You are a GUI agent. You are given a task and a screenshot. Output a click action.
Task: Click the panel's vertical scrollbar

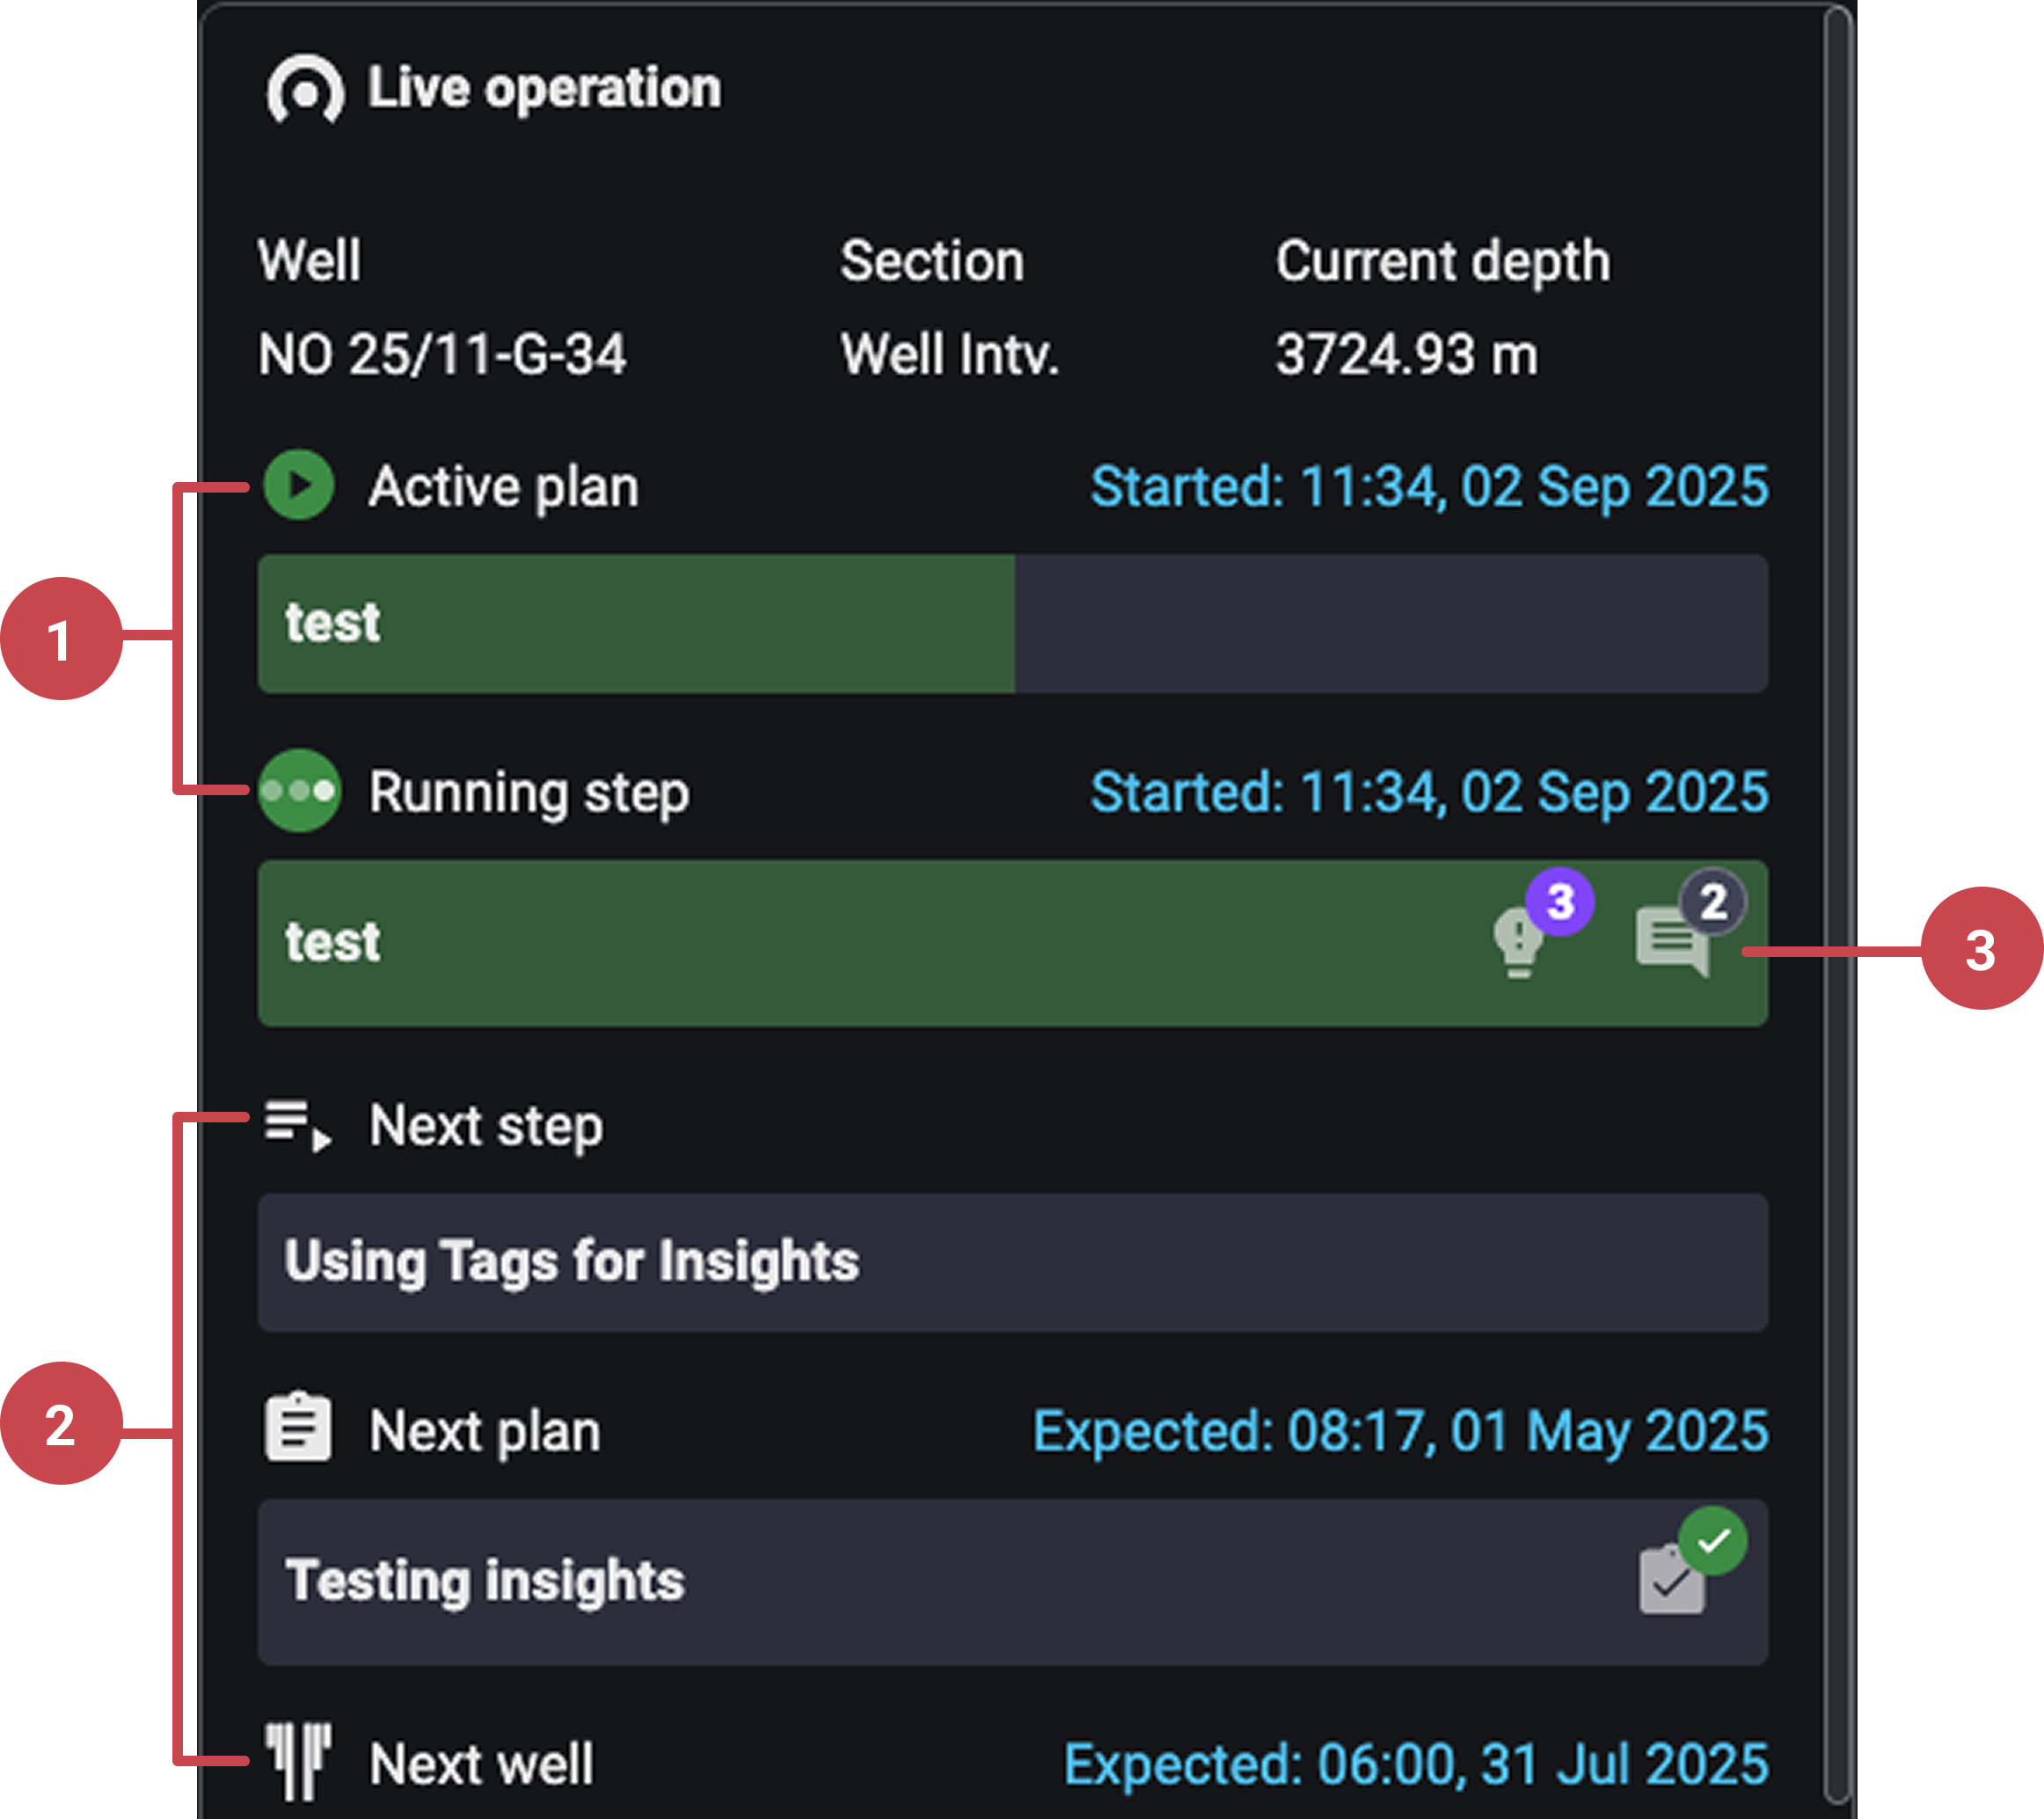pos(1836,900)
